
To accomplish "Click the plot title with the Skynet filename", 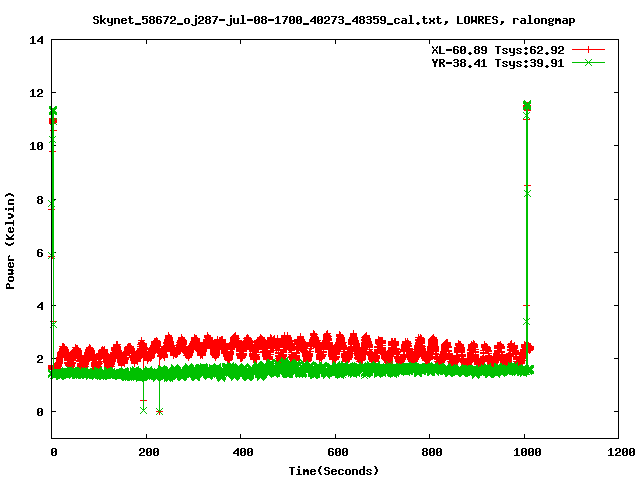I will (x=333, y=20).
